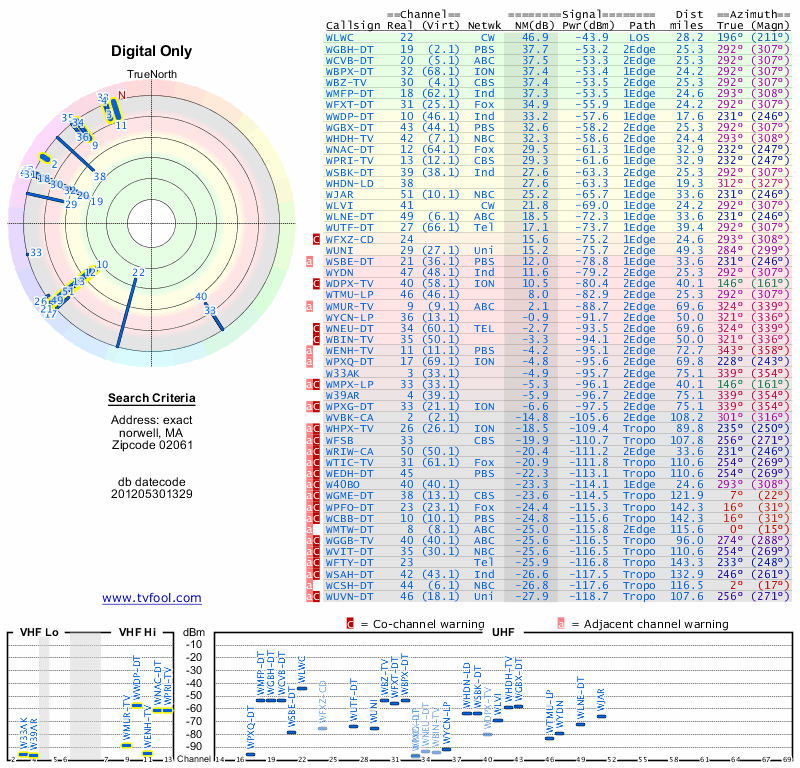
Task: Click the adjacent channel icon beside WMTW-DT
Action: 309,530
